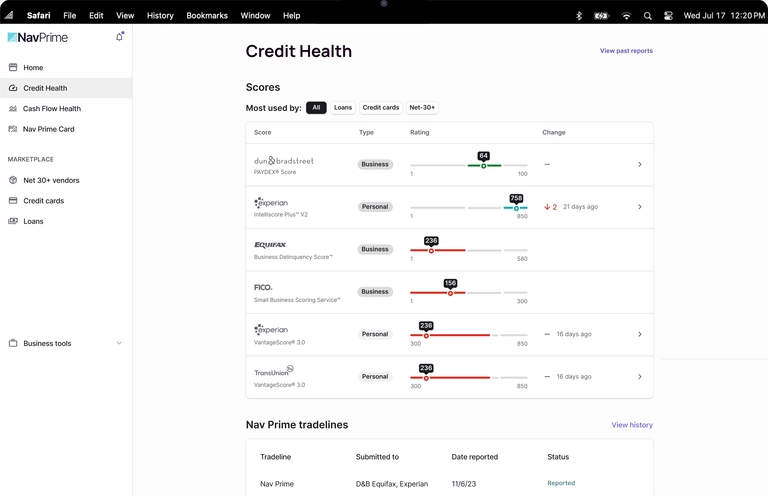Image resolution: width=768 pixels, height=496 pixels.
Task: Click the 'Small Business Scoring Service' text
Action: 297,300
